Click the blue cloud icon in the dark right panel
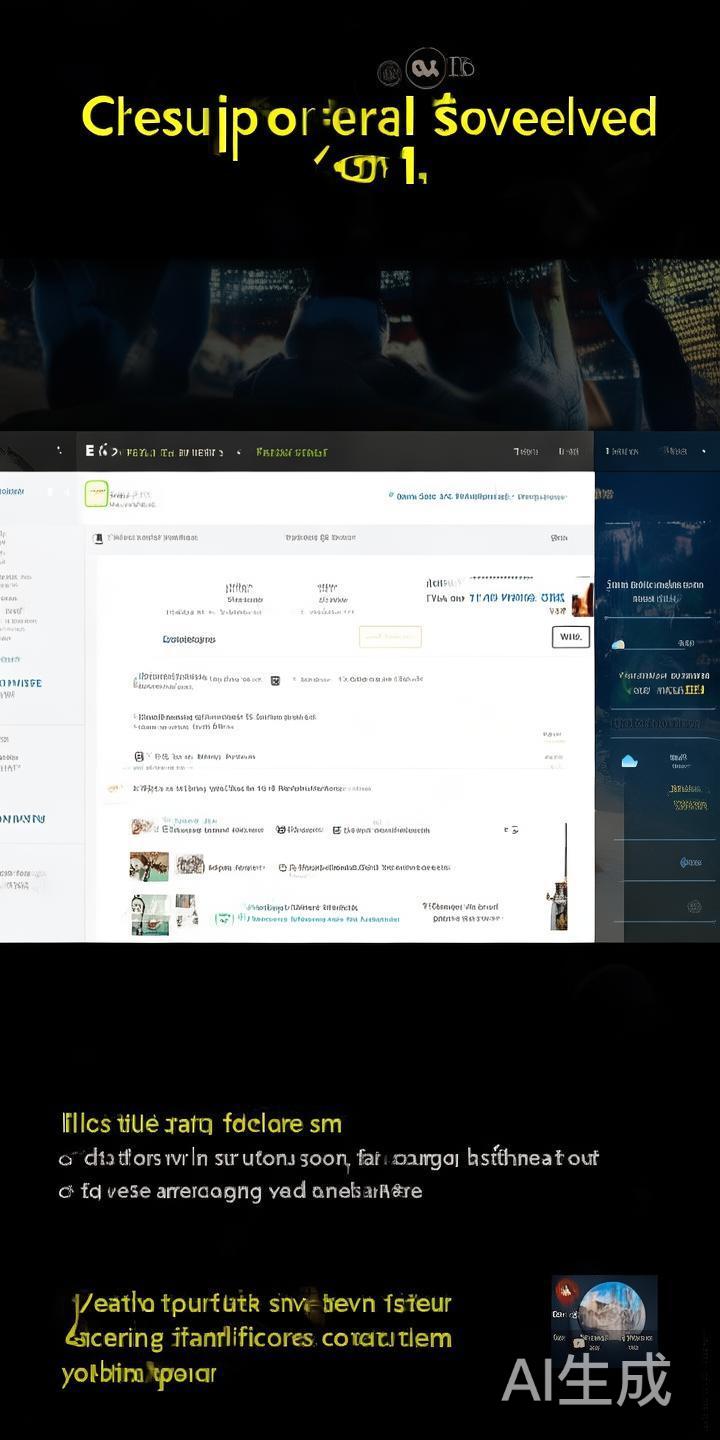The width and height of the screenshot is (720, 1440). (629, 761)
